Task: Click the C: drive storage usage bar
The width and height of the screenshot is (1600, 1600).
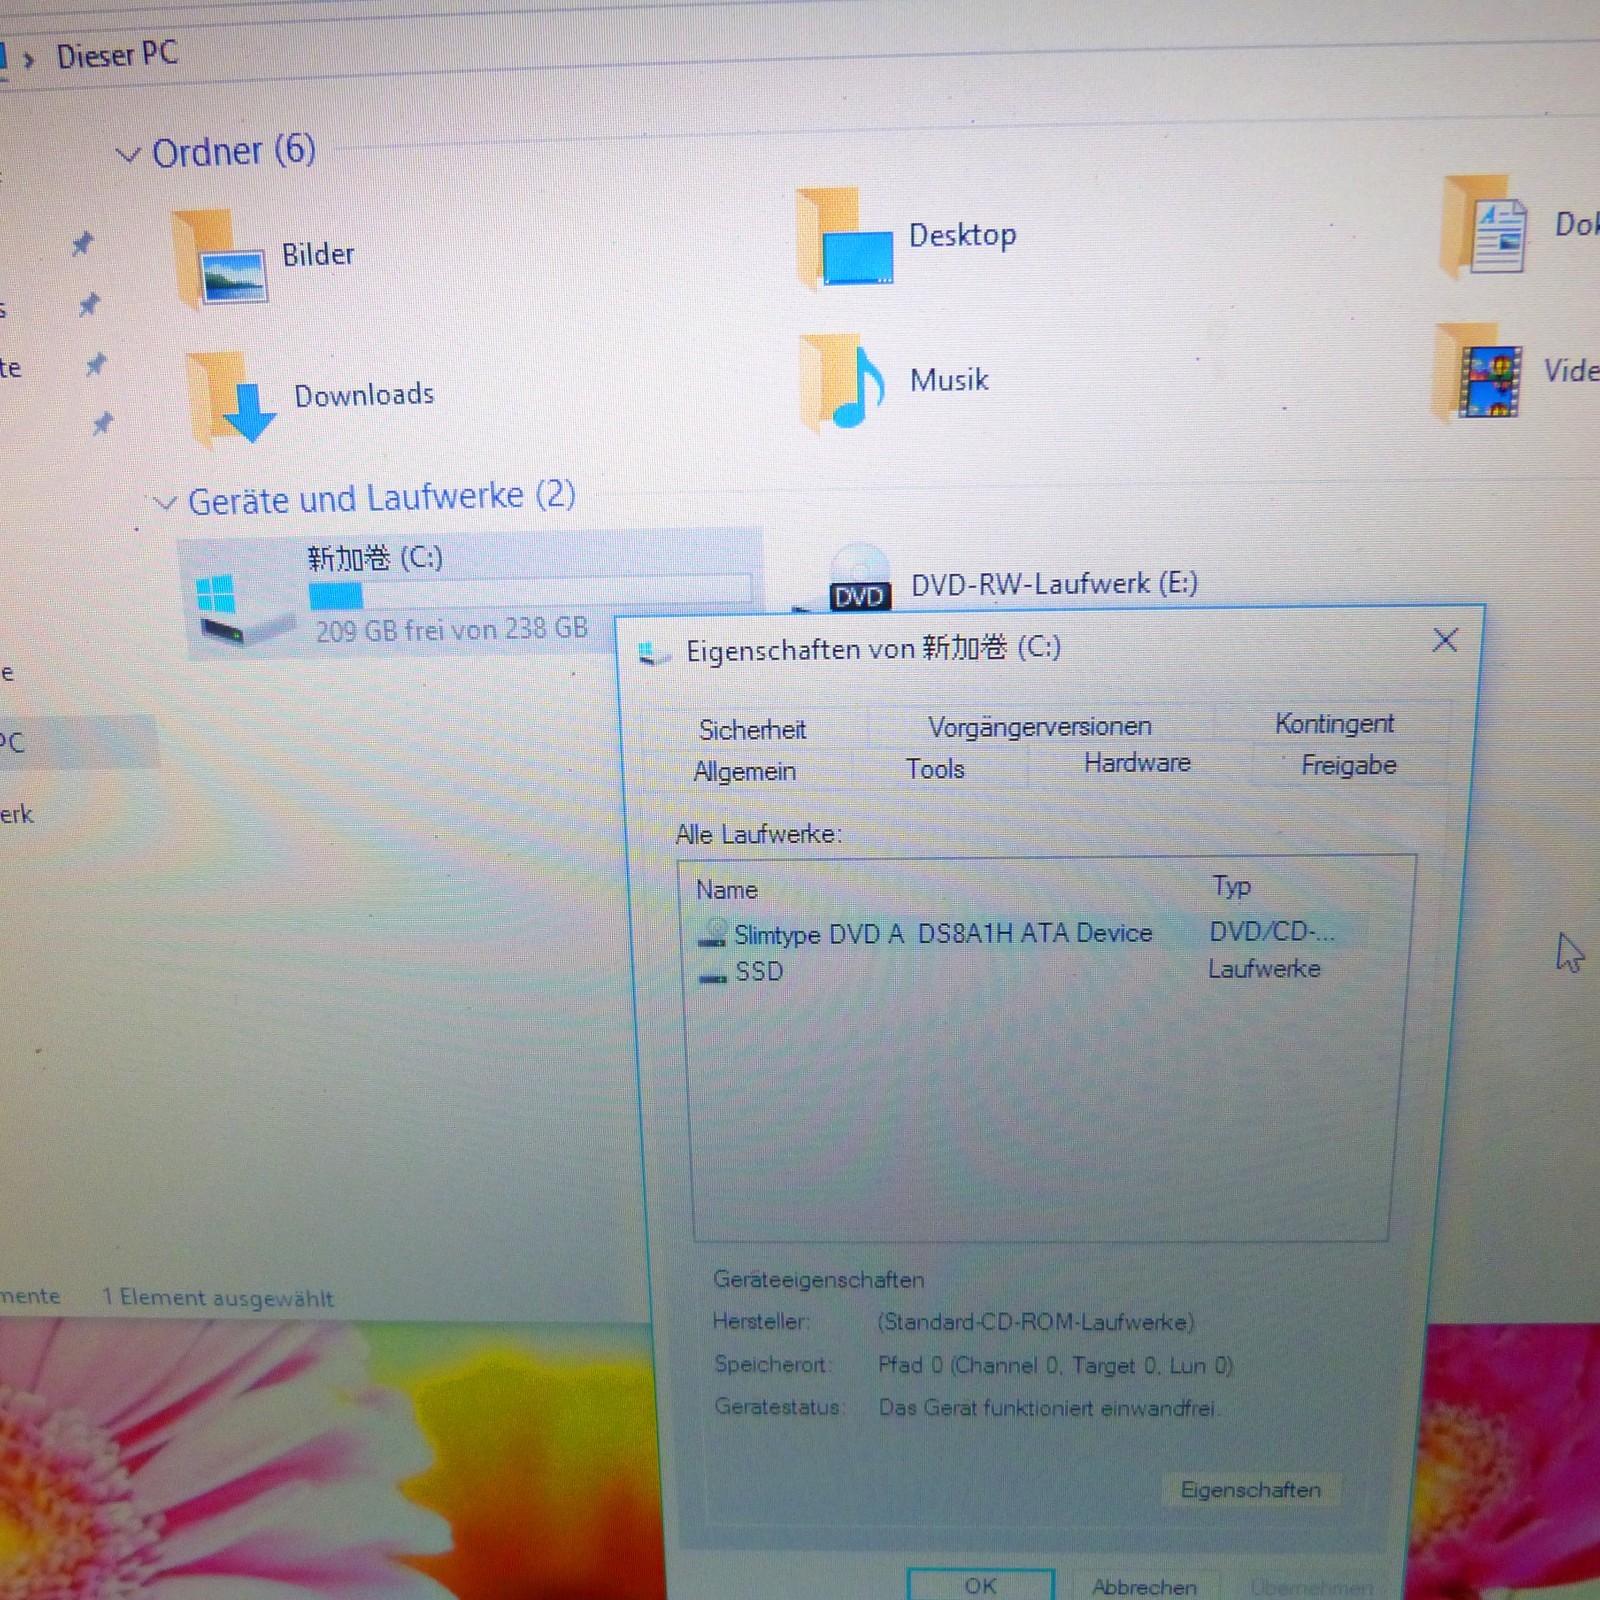Action: (x=530, y=592)
